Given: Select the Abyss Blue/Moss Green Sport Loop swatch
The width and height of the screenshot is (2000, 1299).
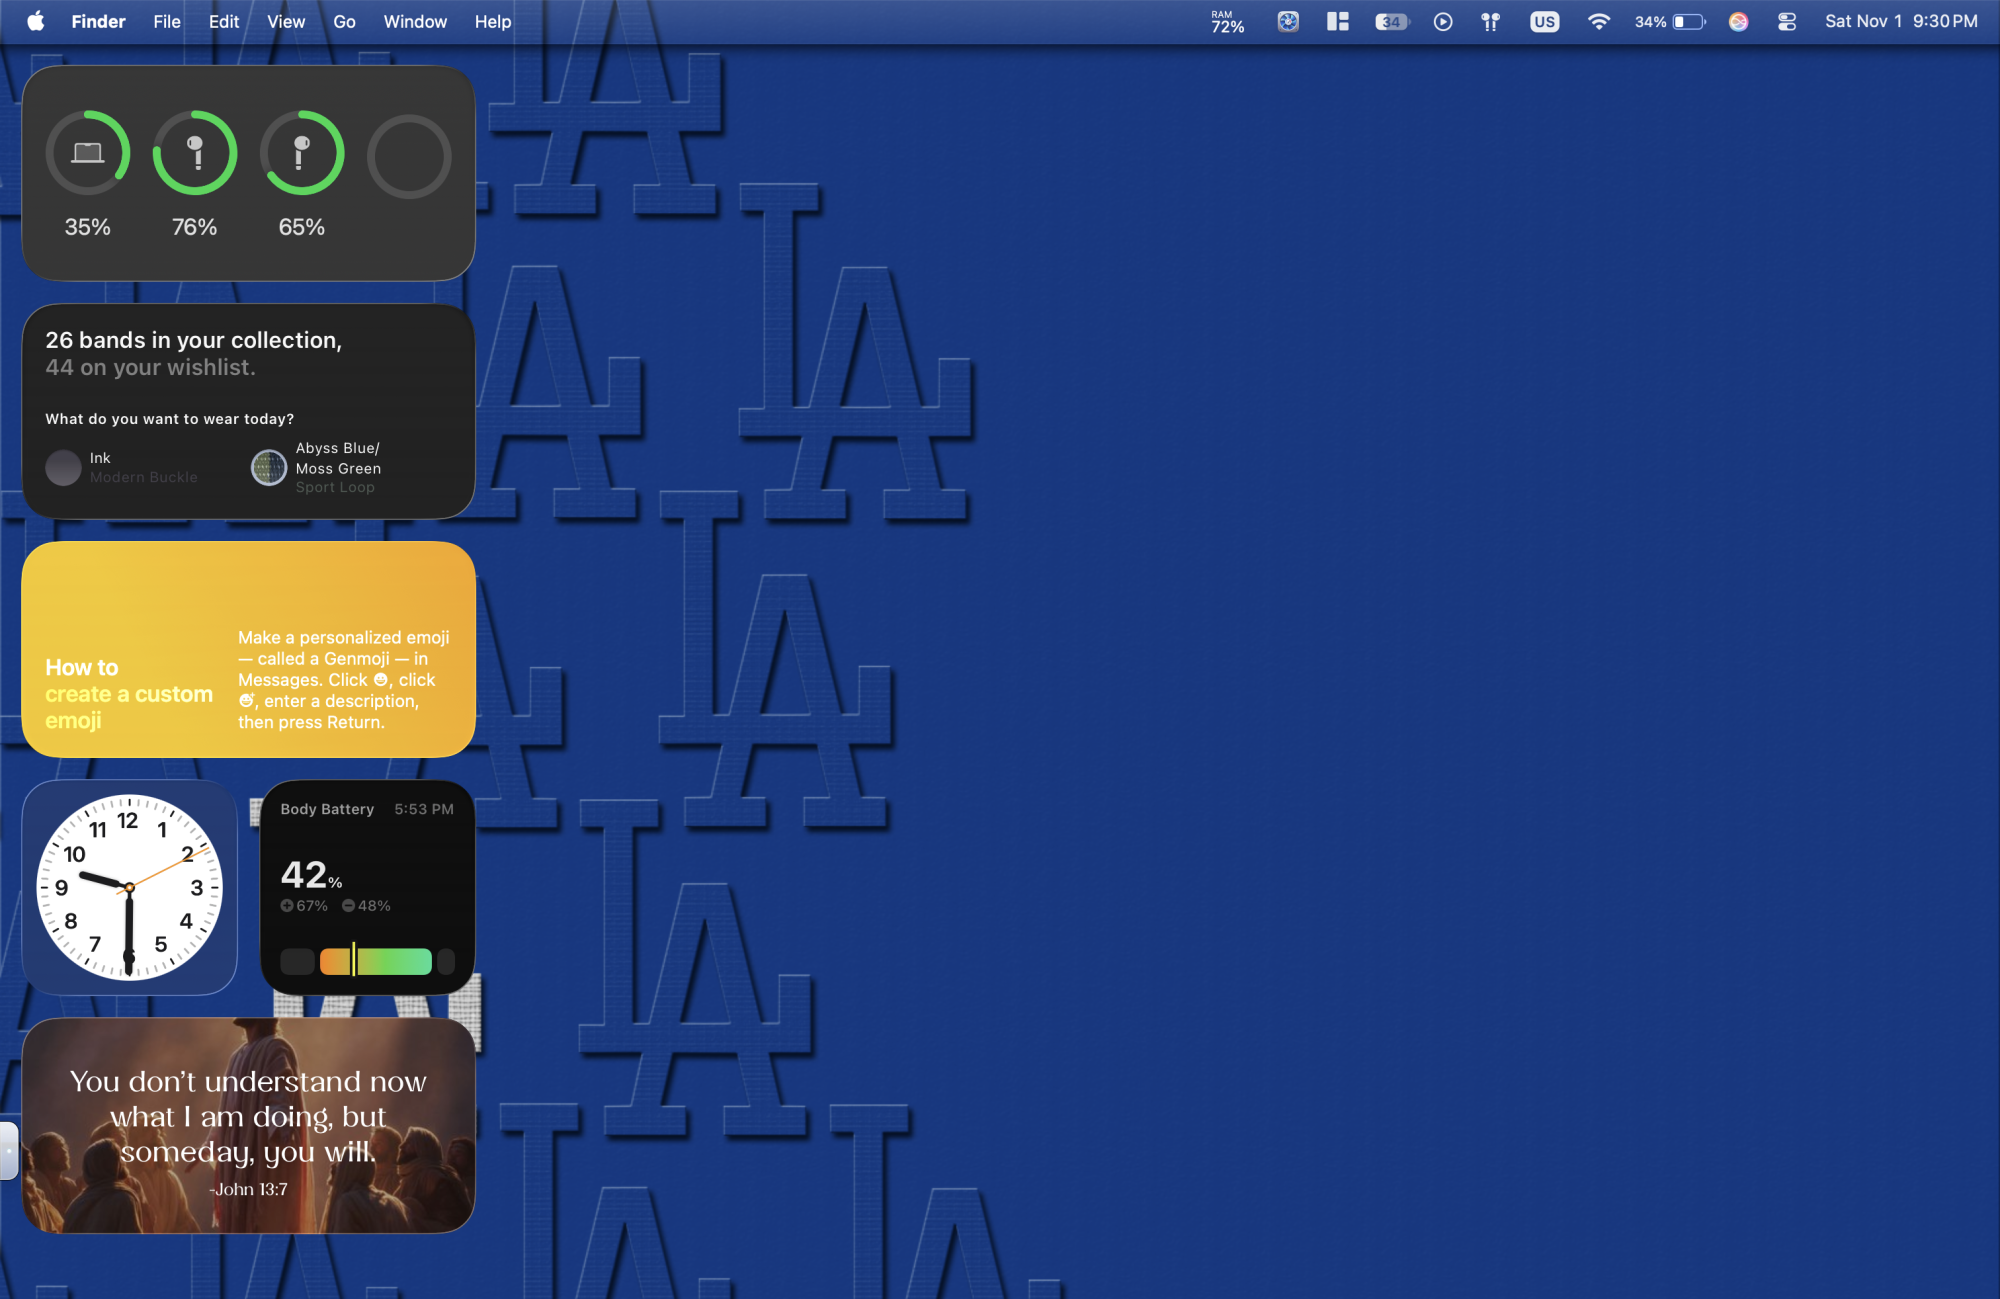Looking at the screenshot, I should [x=268, y=467].
